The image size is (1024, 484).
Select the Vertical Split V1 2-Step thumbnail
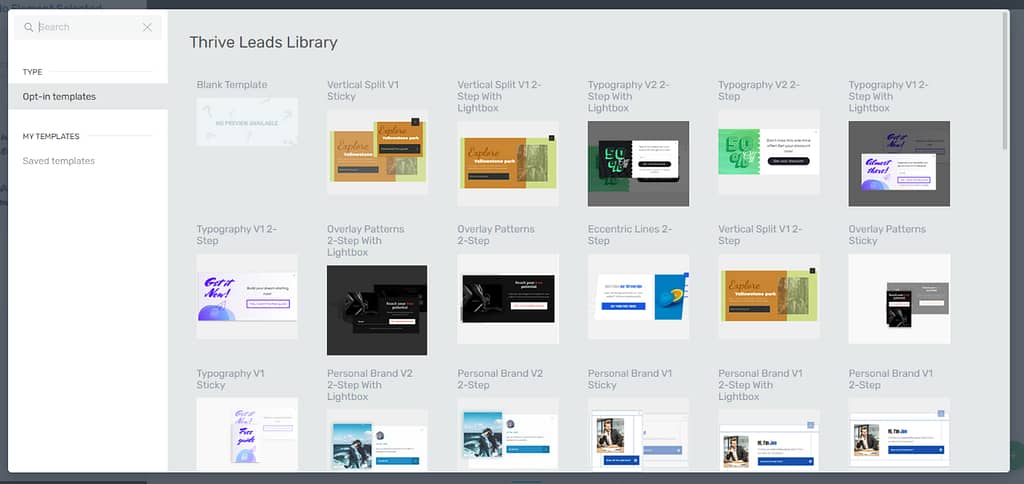769,297
